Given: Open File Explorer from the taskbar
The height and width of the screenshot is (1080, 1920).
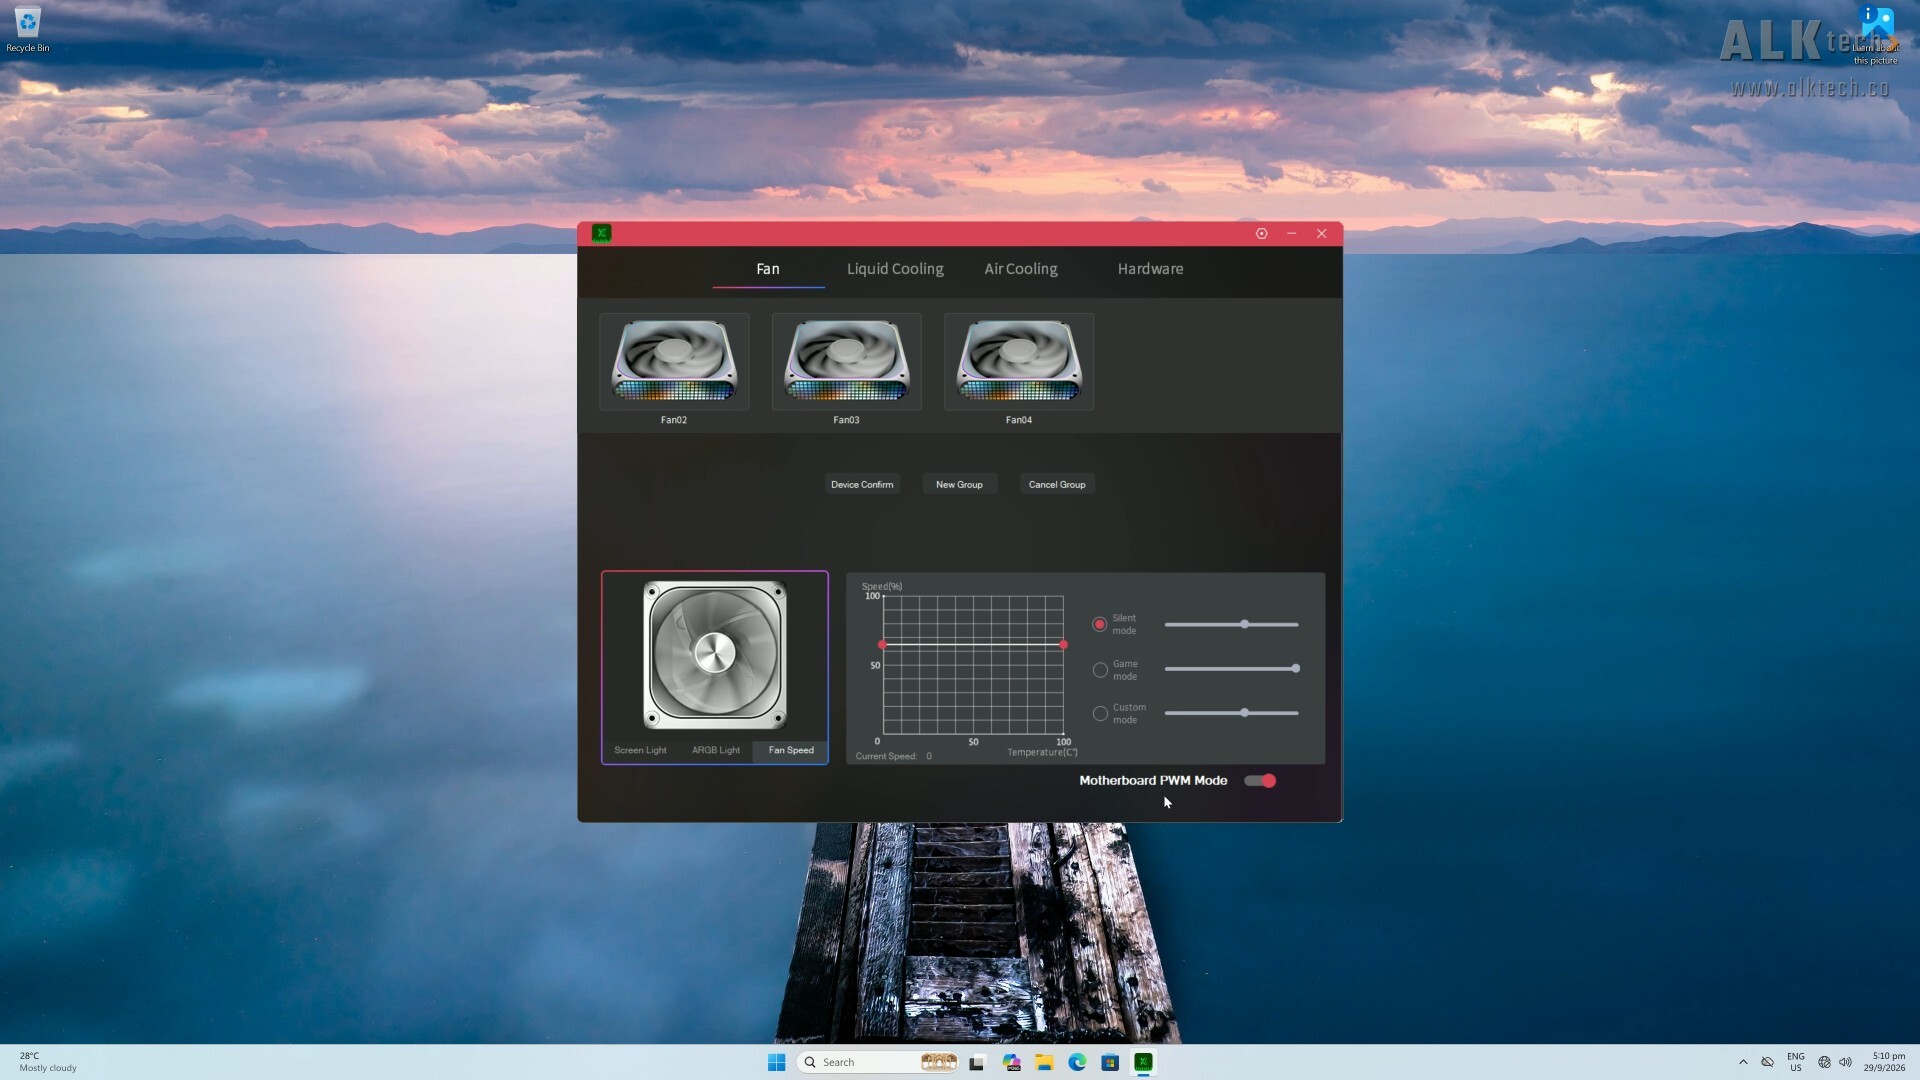Looking at the screenshot, I should pos(1044,1062).
